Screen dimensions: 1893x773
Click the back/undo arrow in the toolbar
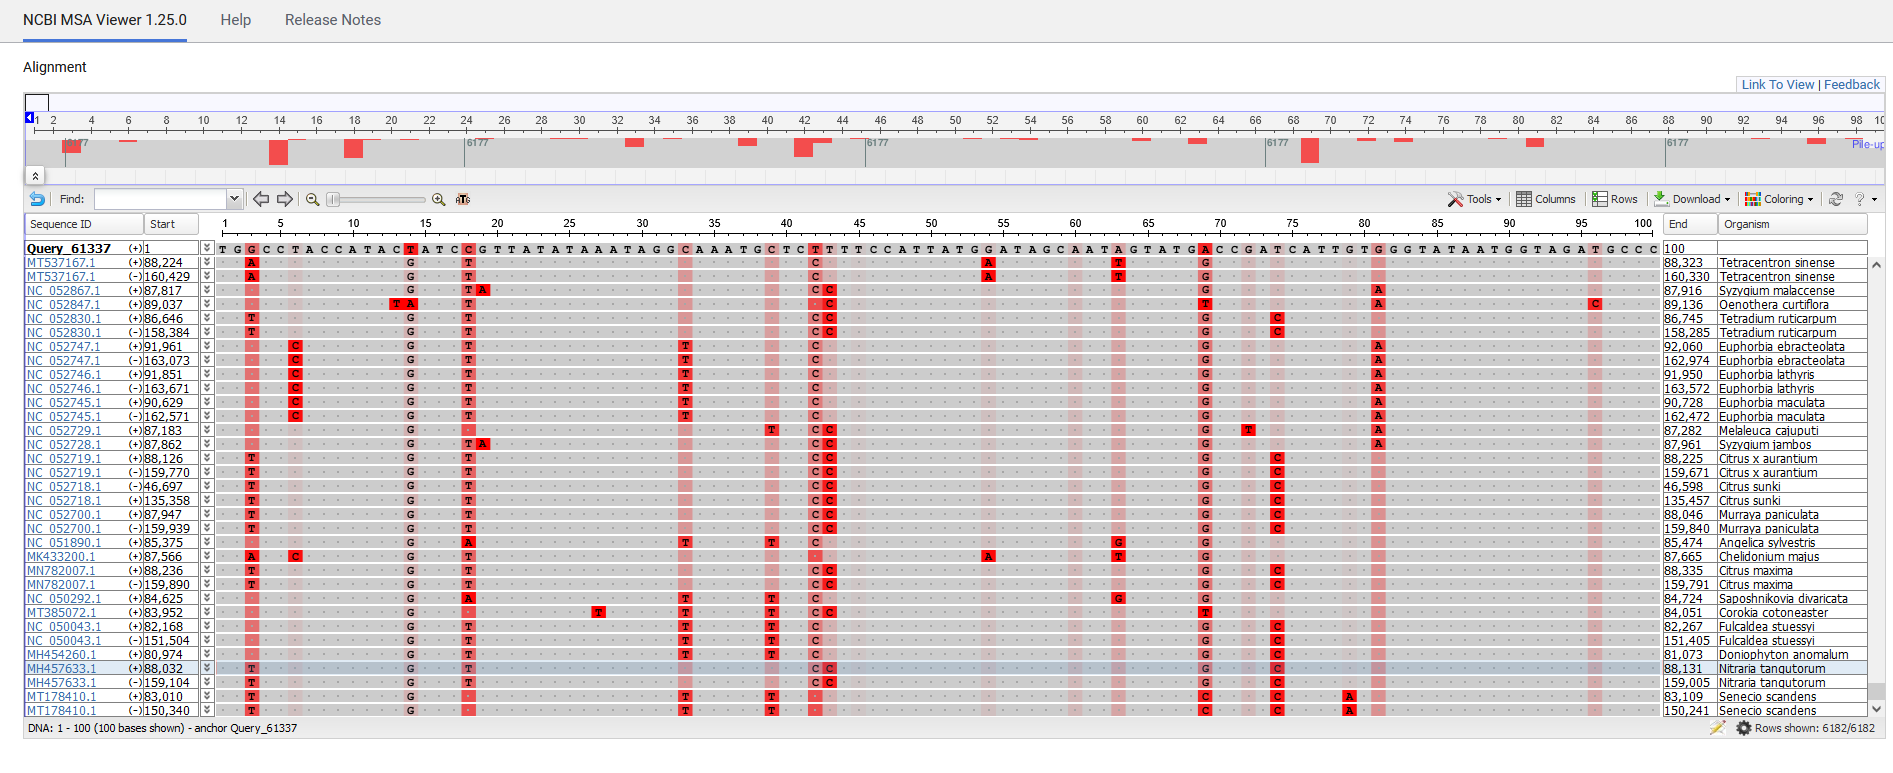click(x=37, y=199)
